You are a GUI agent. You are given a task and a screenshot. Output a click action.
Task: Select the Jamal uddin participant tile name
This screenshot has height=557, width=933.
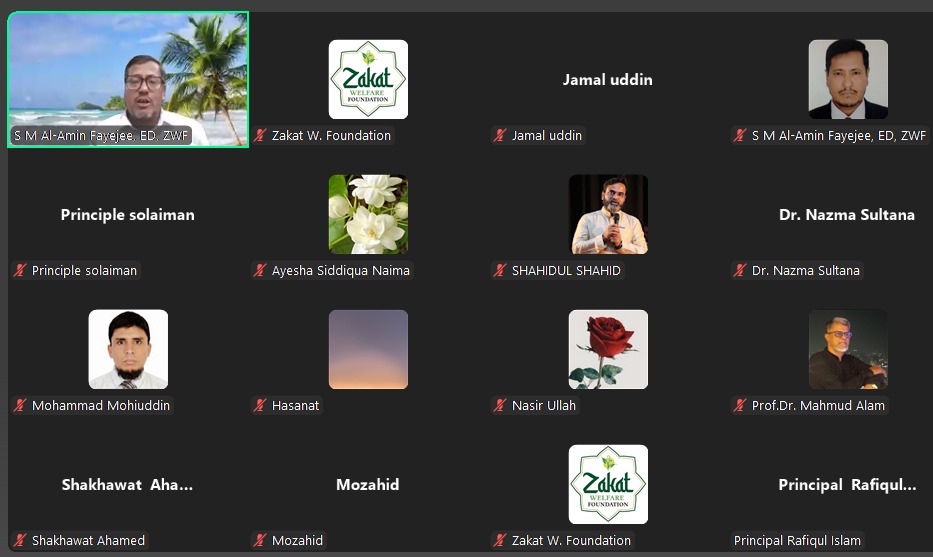tap(608, 80)
